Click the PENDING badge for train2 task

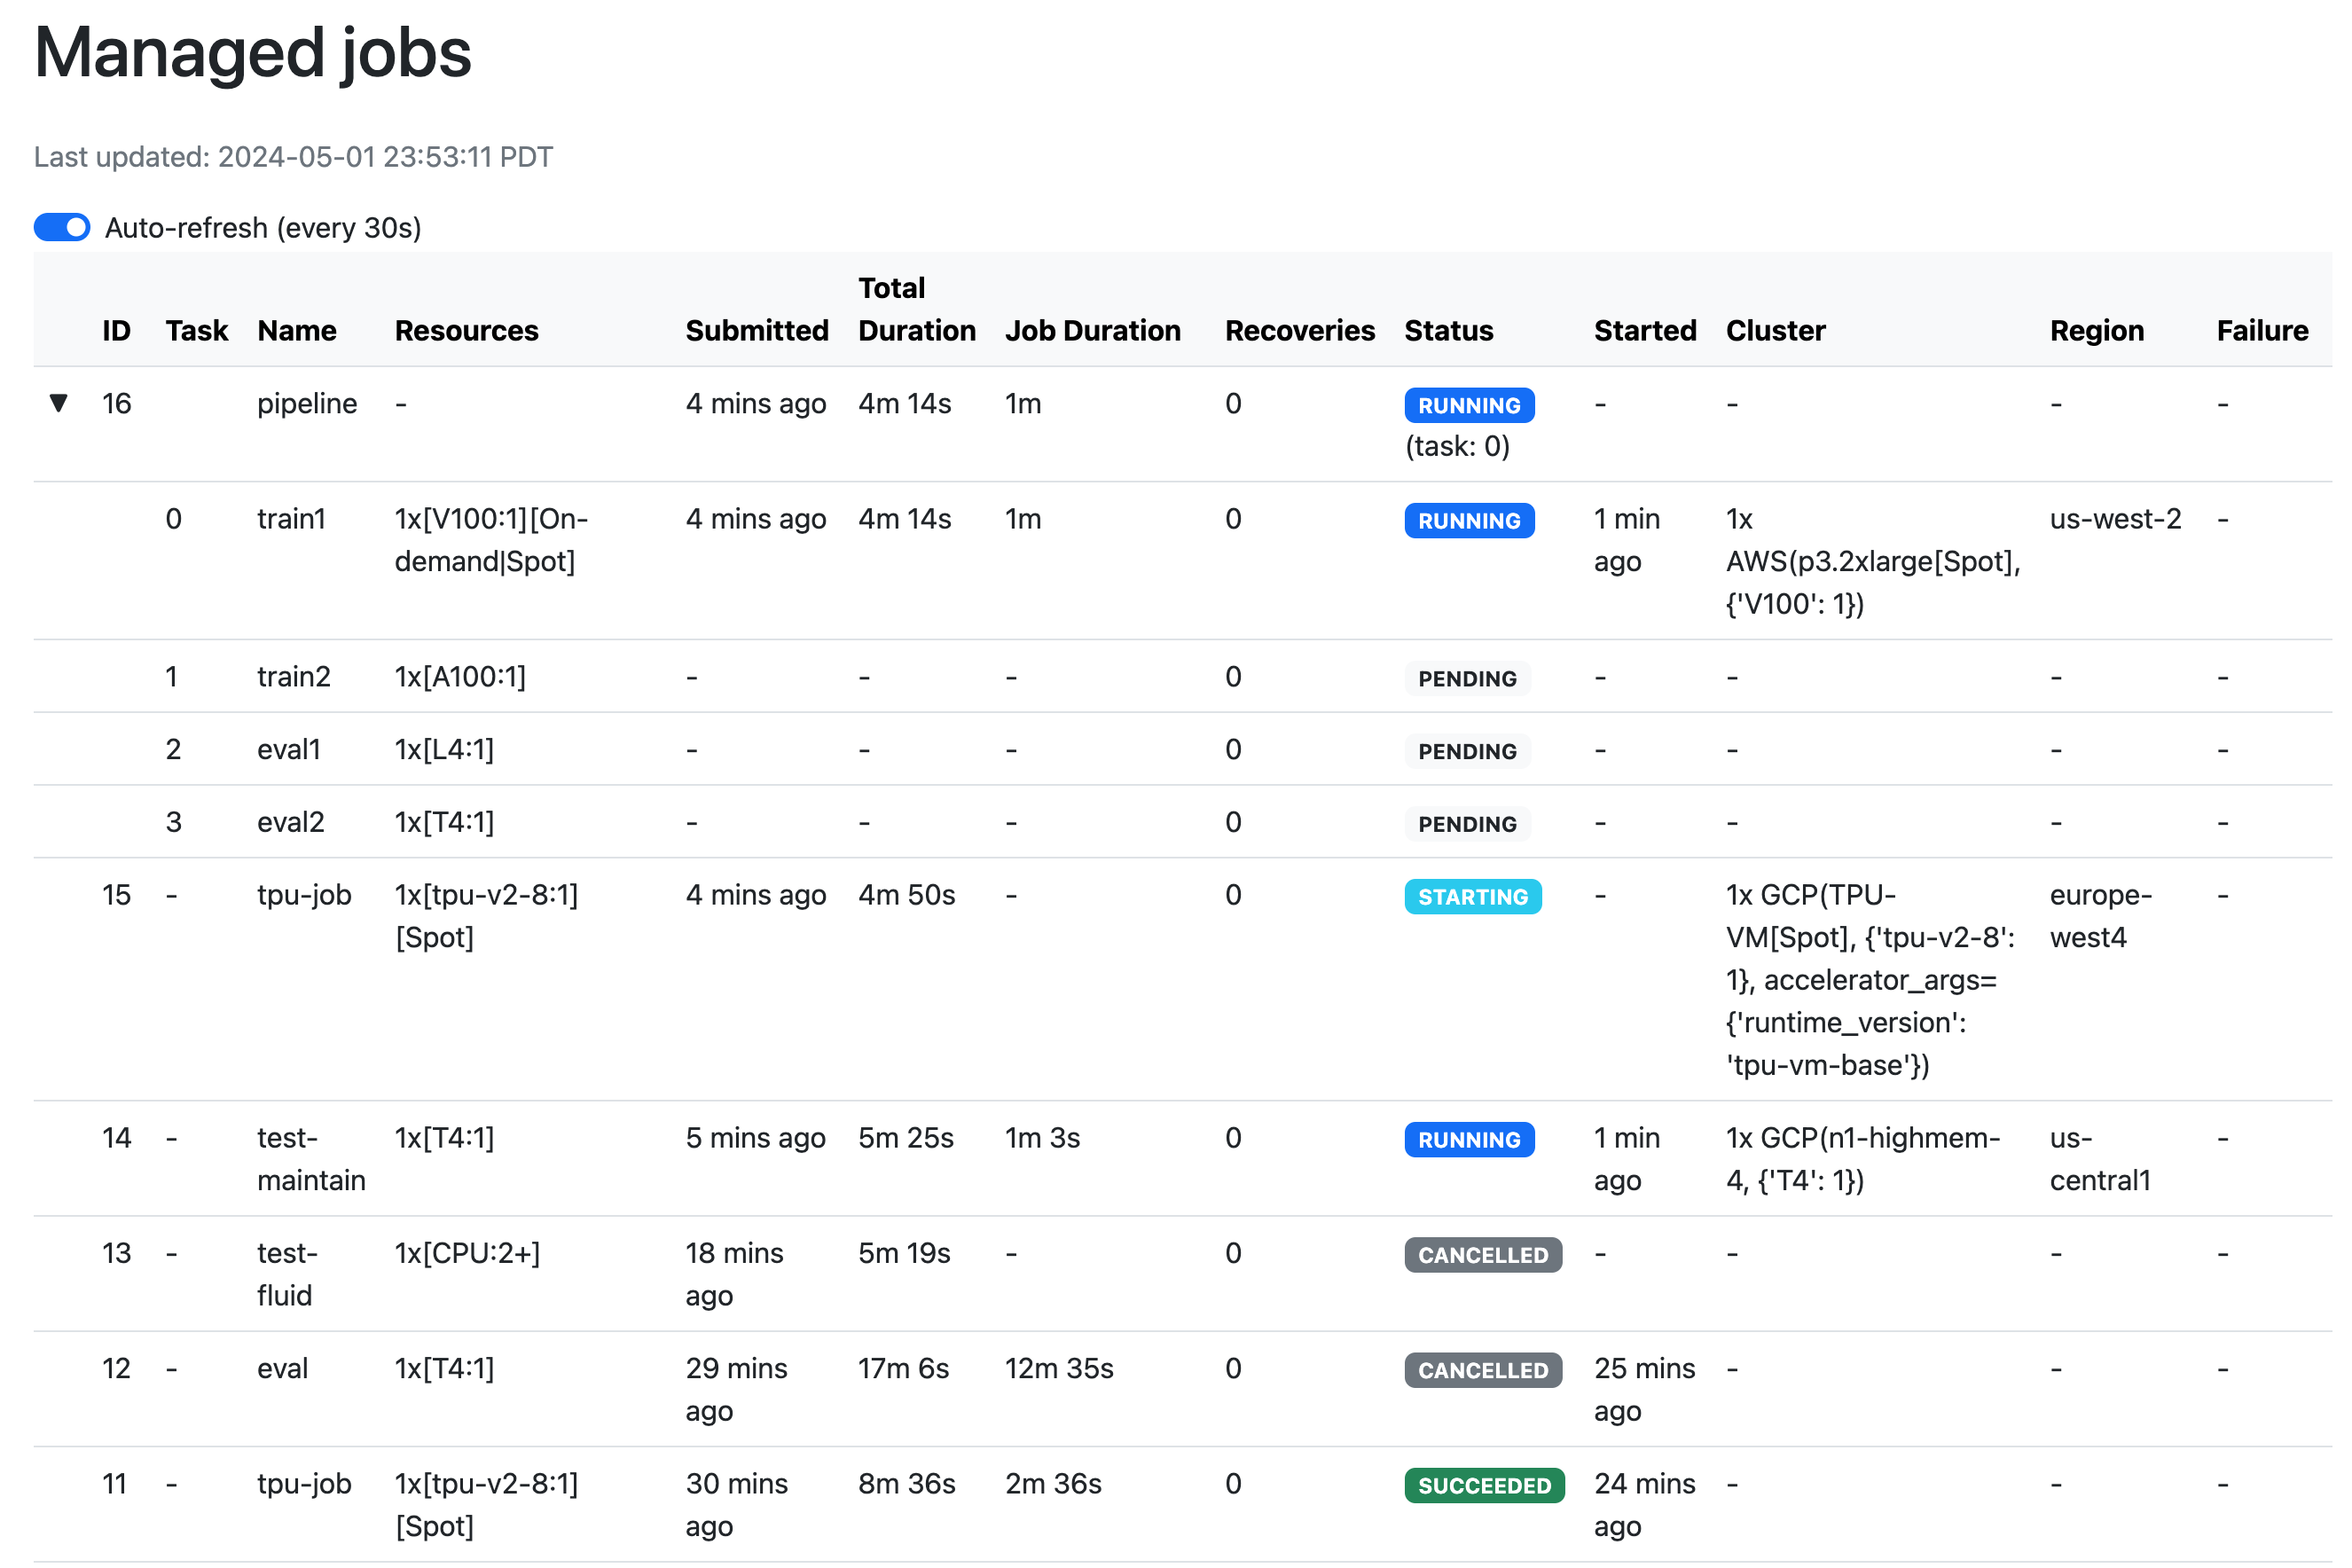tap(1467, 678)
